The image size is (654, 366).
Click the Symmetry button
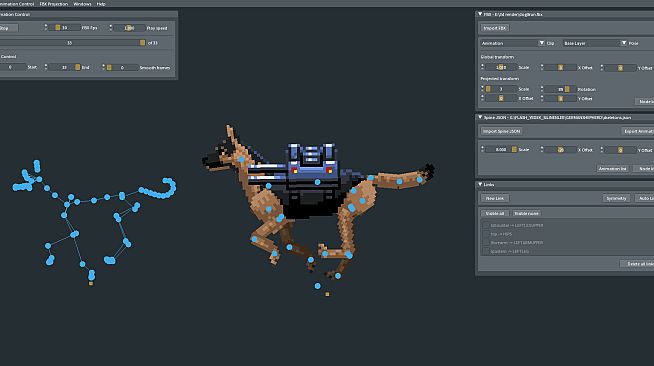point(616,198)
